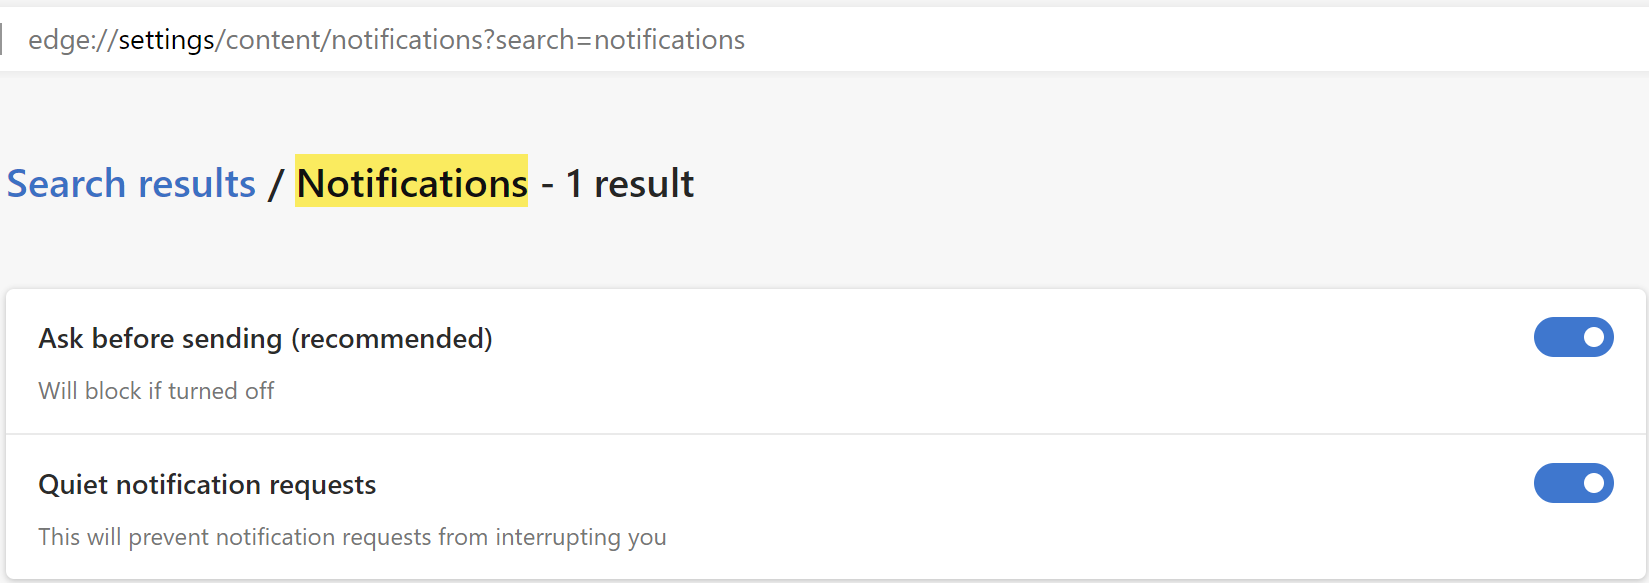Click the white knob of the Ask toggle
Viewport: 1649px width, 586px height.
tap(1594, 338)
